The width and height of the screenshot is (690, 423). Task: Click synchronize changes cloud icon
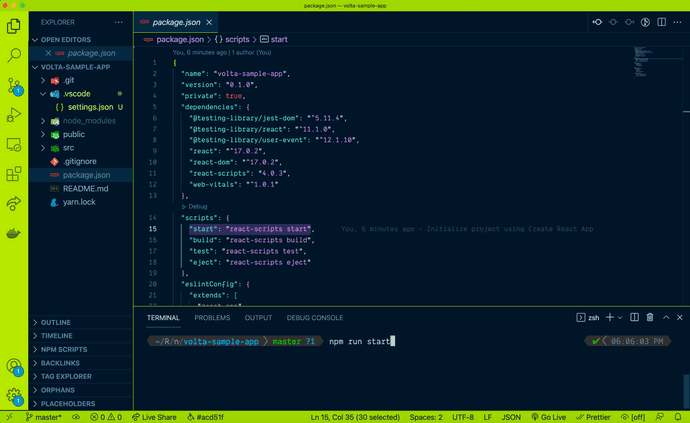point(76,417)
